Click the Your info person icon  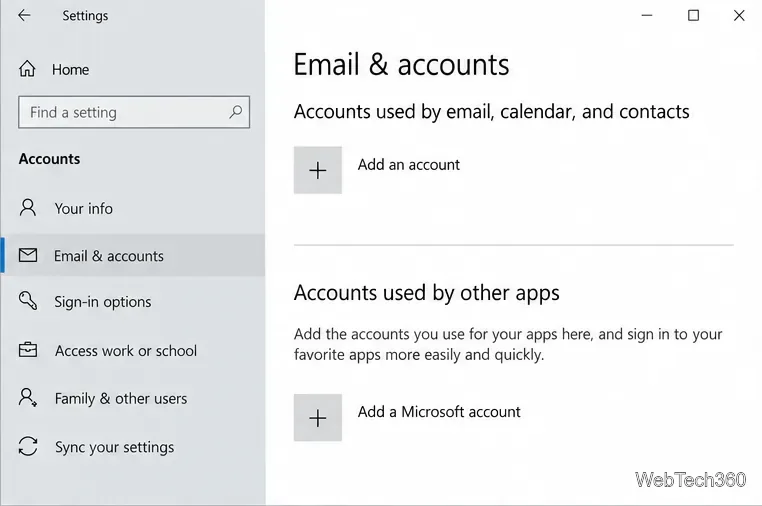pyautogui.click(x=28, y=208)
